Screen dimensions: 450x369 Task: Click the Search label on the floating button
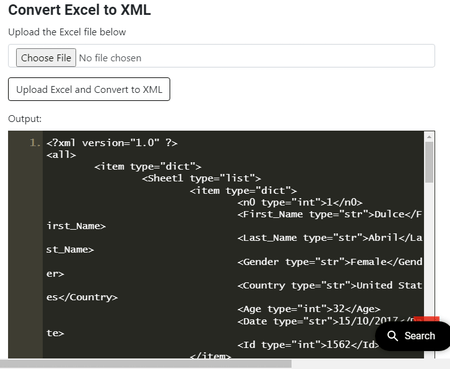[420, 336]
